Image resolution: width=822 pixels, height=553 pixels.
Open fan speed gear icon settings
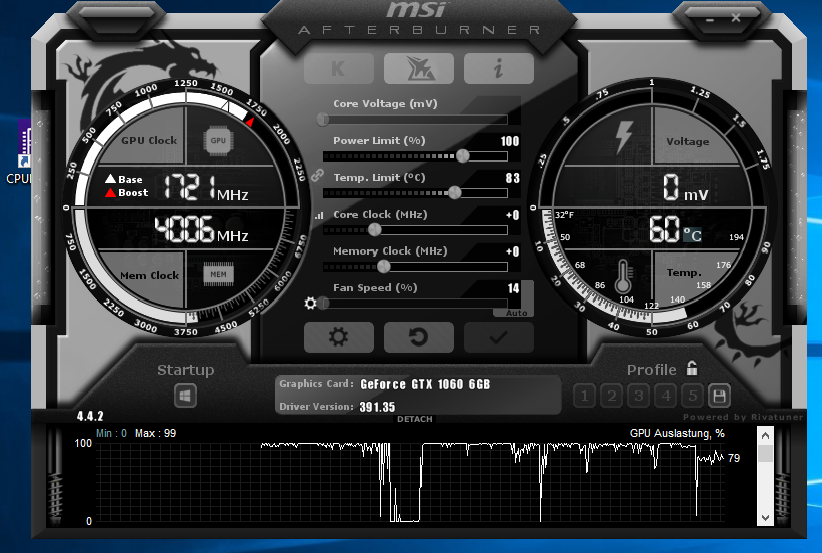pyautogui.click(x=310, y=303)
